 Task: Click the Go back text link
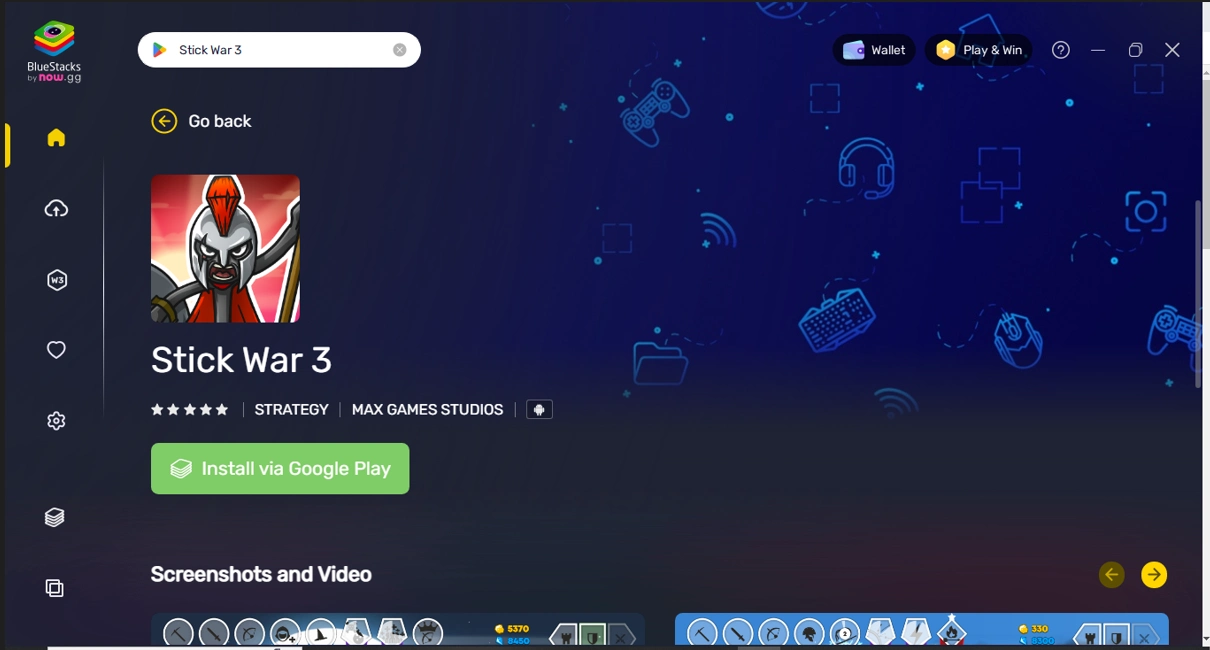click(220, 121)
